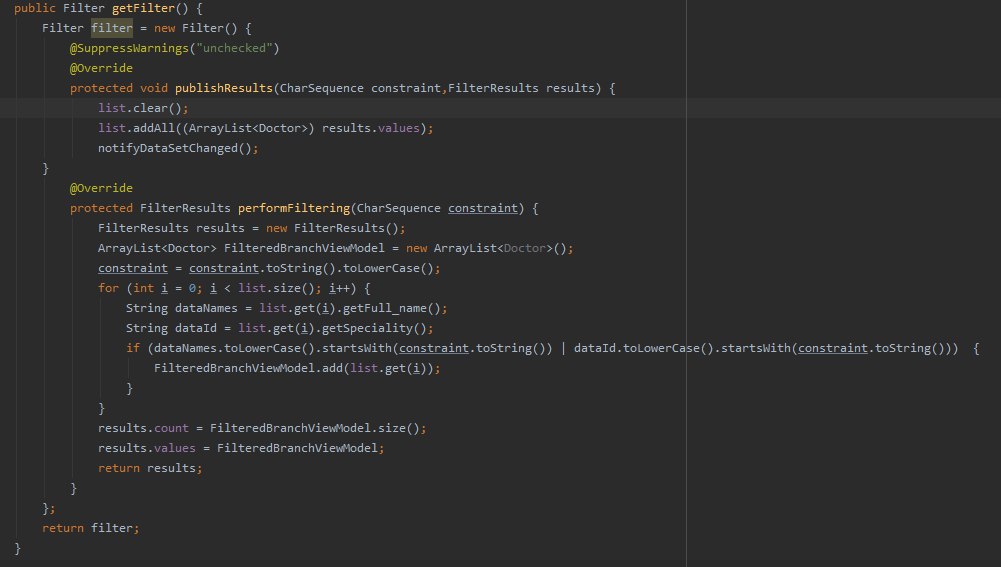Click toLowerCase() in the constraint assignment line
1001x567 pixels.
click(x=388, y=268)
